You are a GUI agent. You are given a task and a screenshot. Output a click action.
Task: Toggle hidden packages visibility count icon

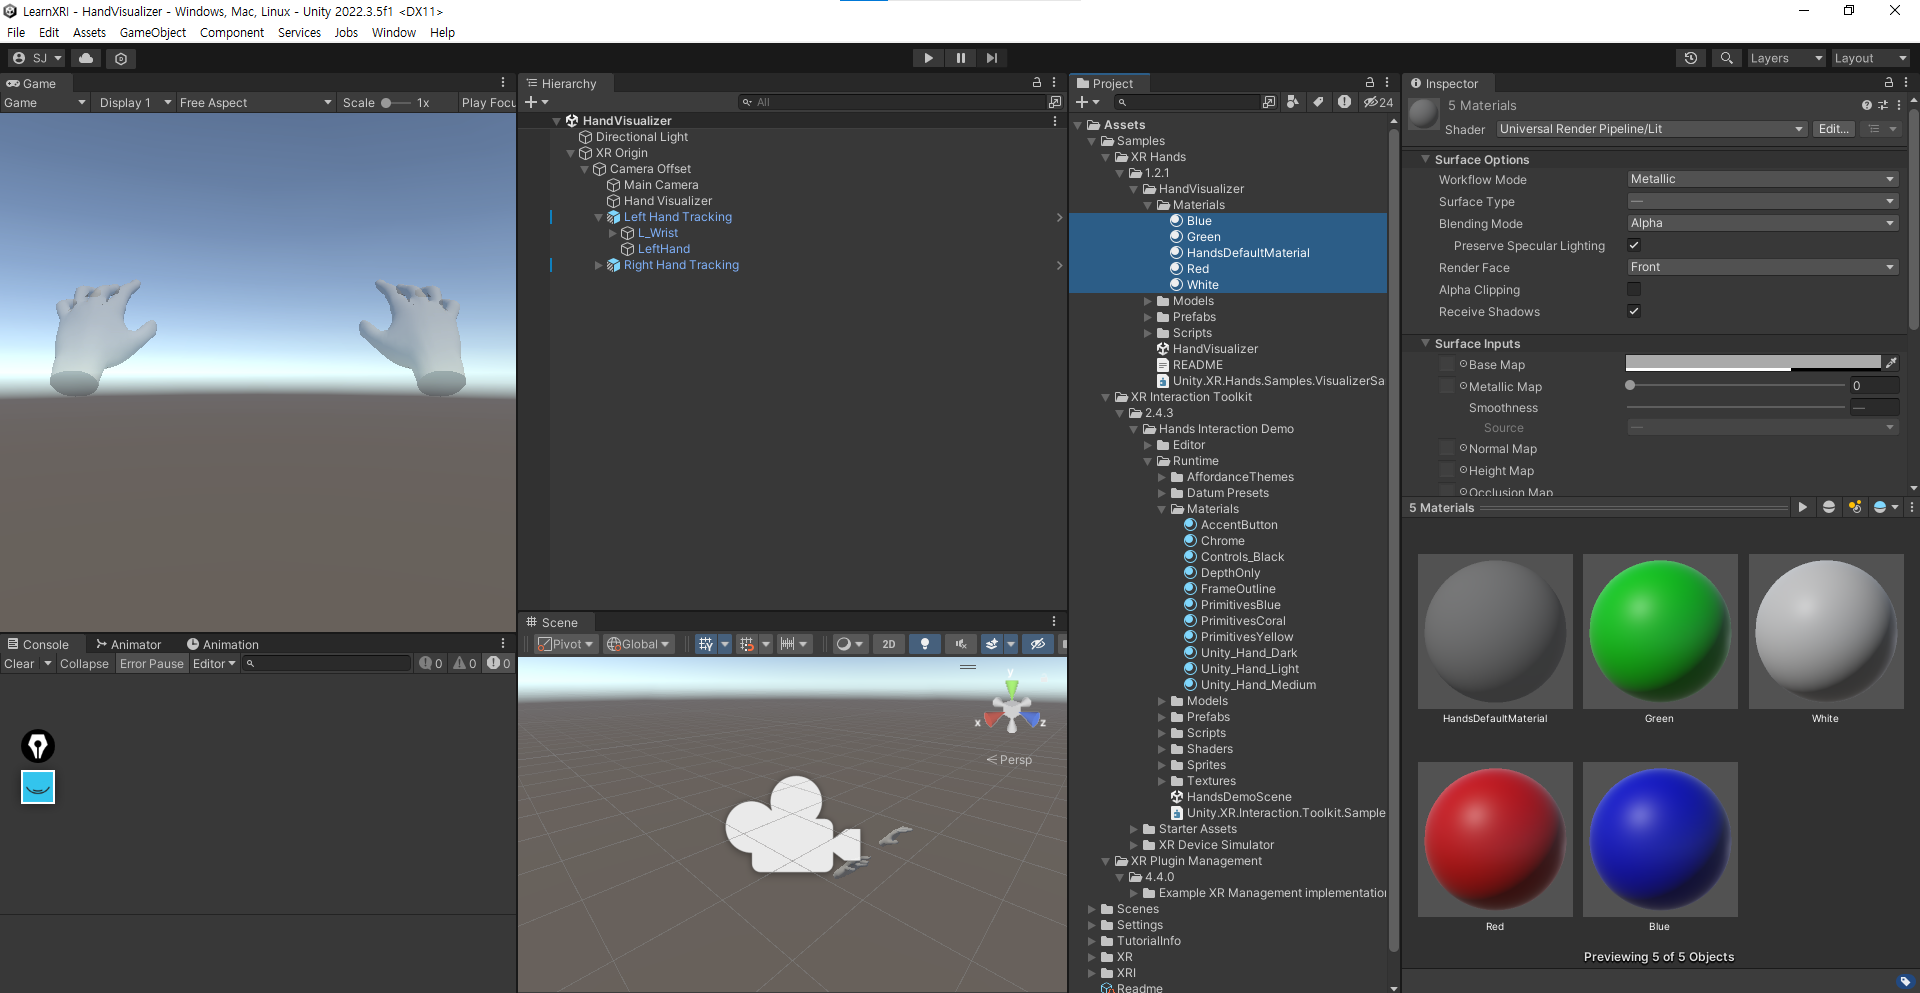[1378, 102]
